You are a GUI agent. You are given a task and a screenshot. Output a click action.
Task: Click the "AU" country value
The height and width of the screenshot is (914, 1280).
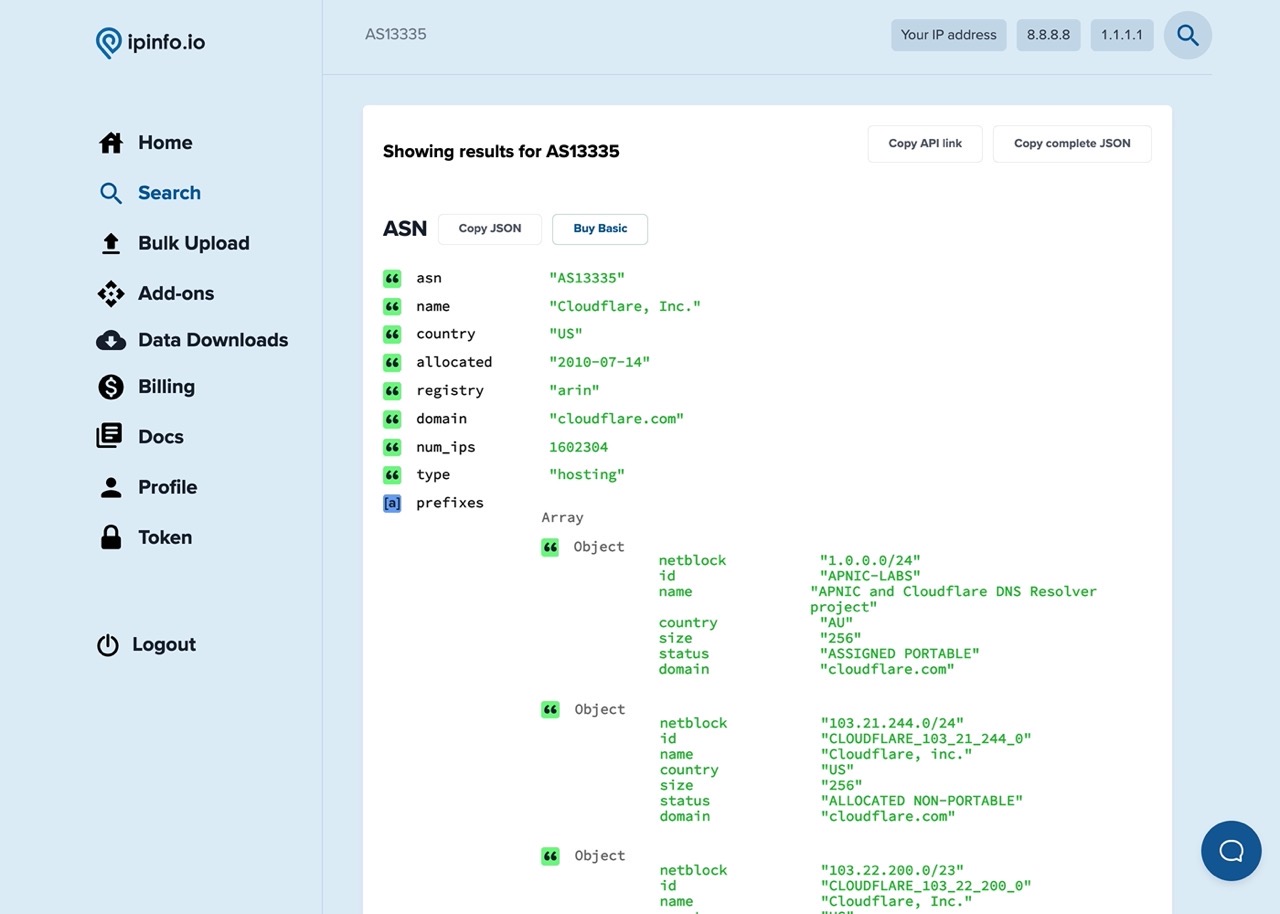pyautogui.click(x=837, y=623)
